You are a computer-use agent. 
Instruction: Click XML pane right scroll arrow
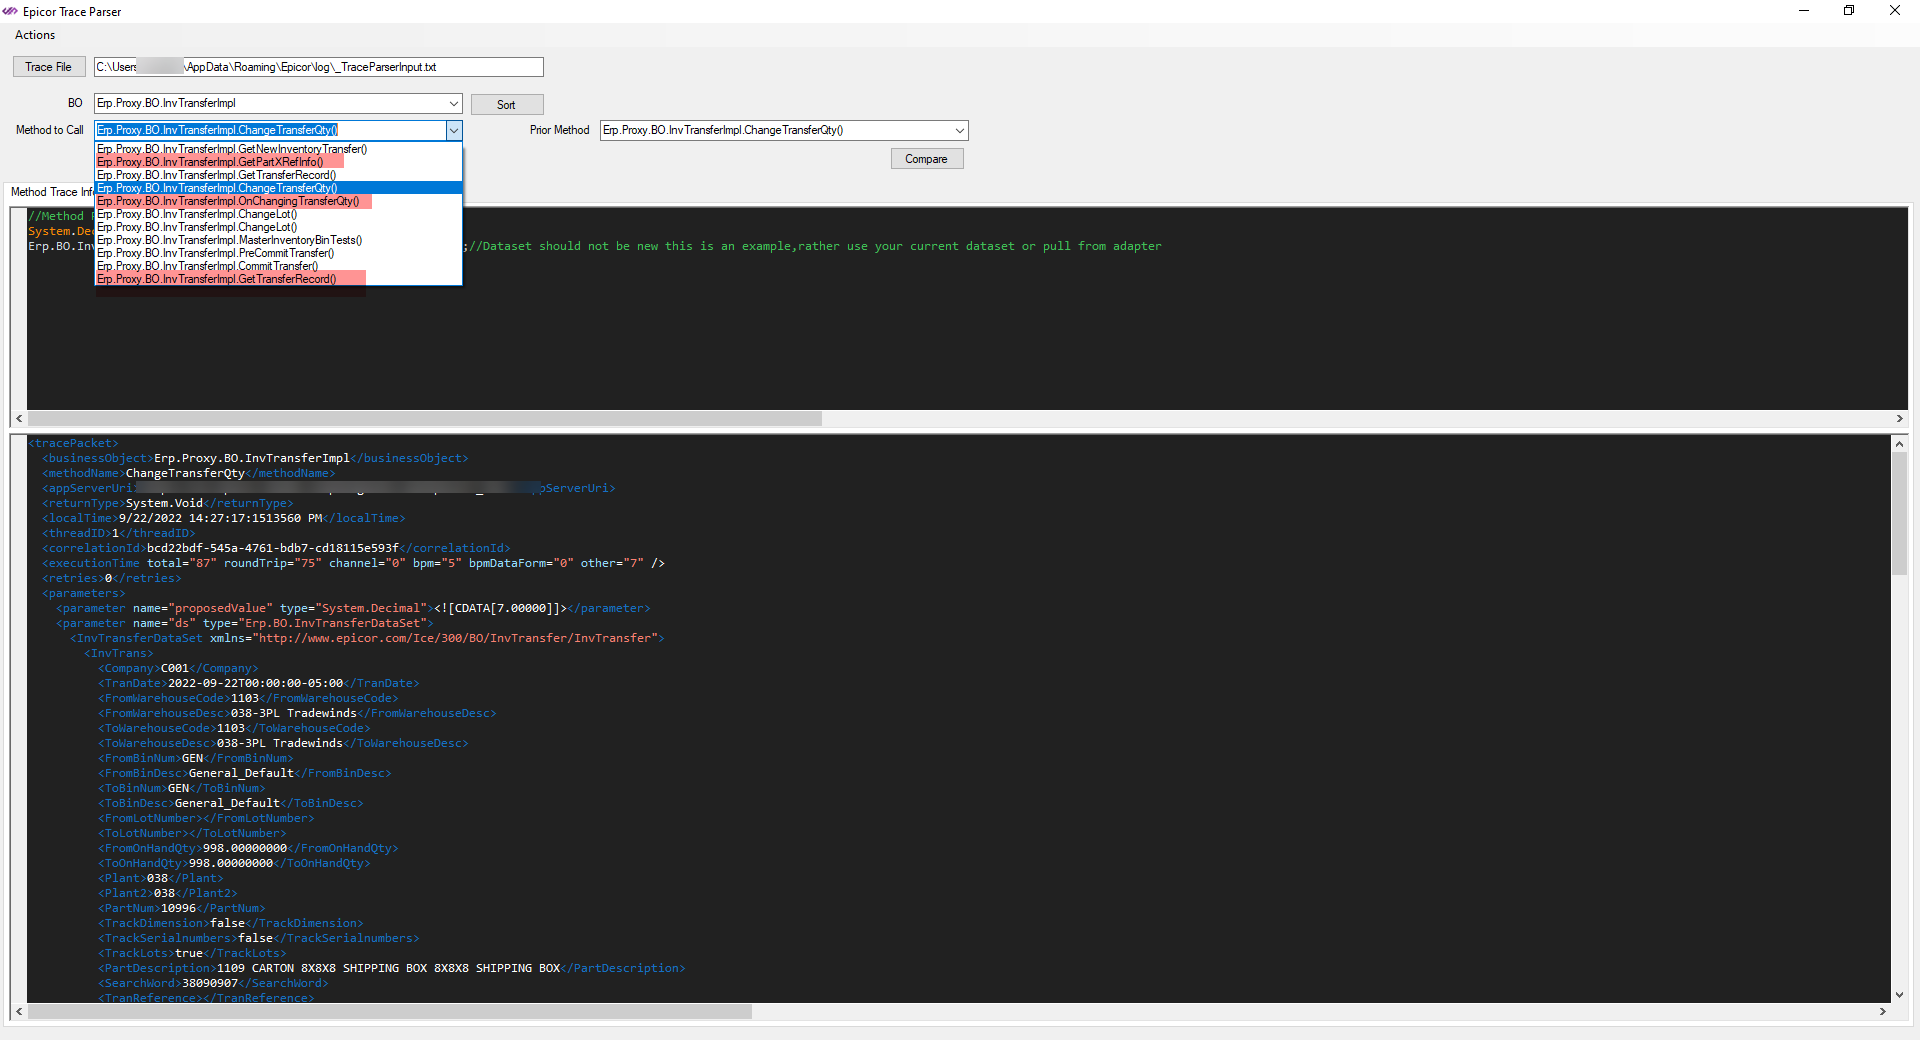tap(1883, 1012)
